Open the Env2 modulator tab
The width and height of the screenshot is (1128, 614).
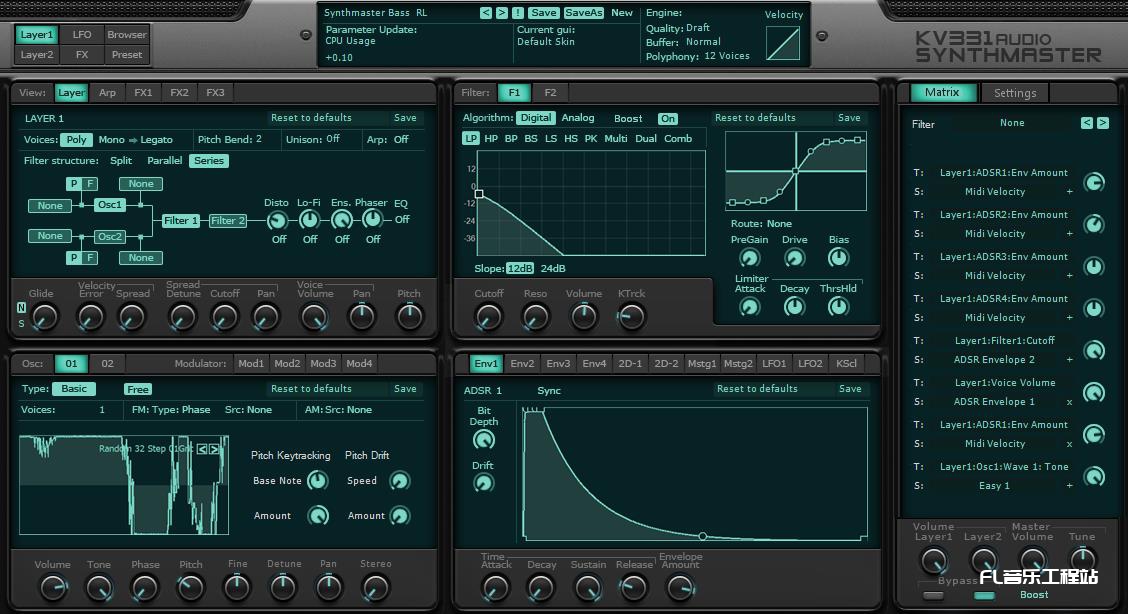(x=522, y=364)
